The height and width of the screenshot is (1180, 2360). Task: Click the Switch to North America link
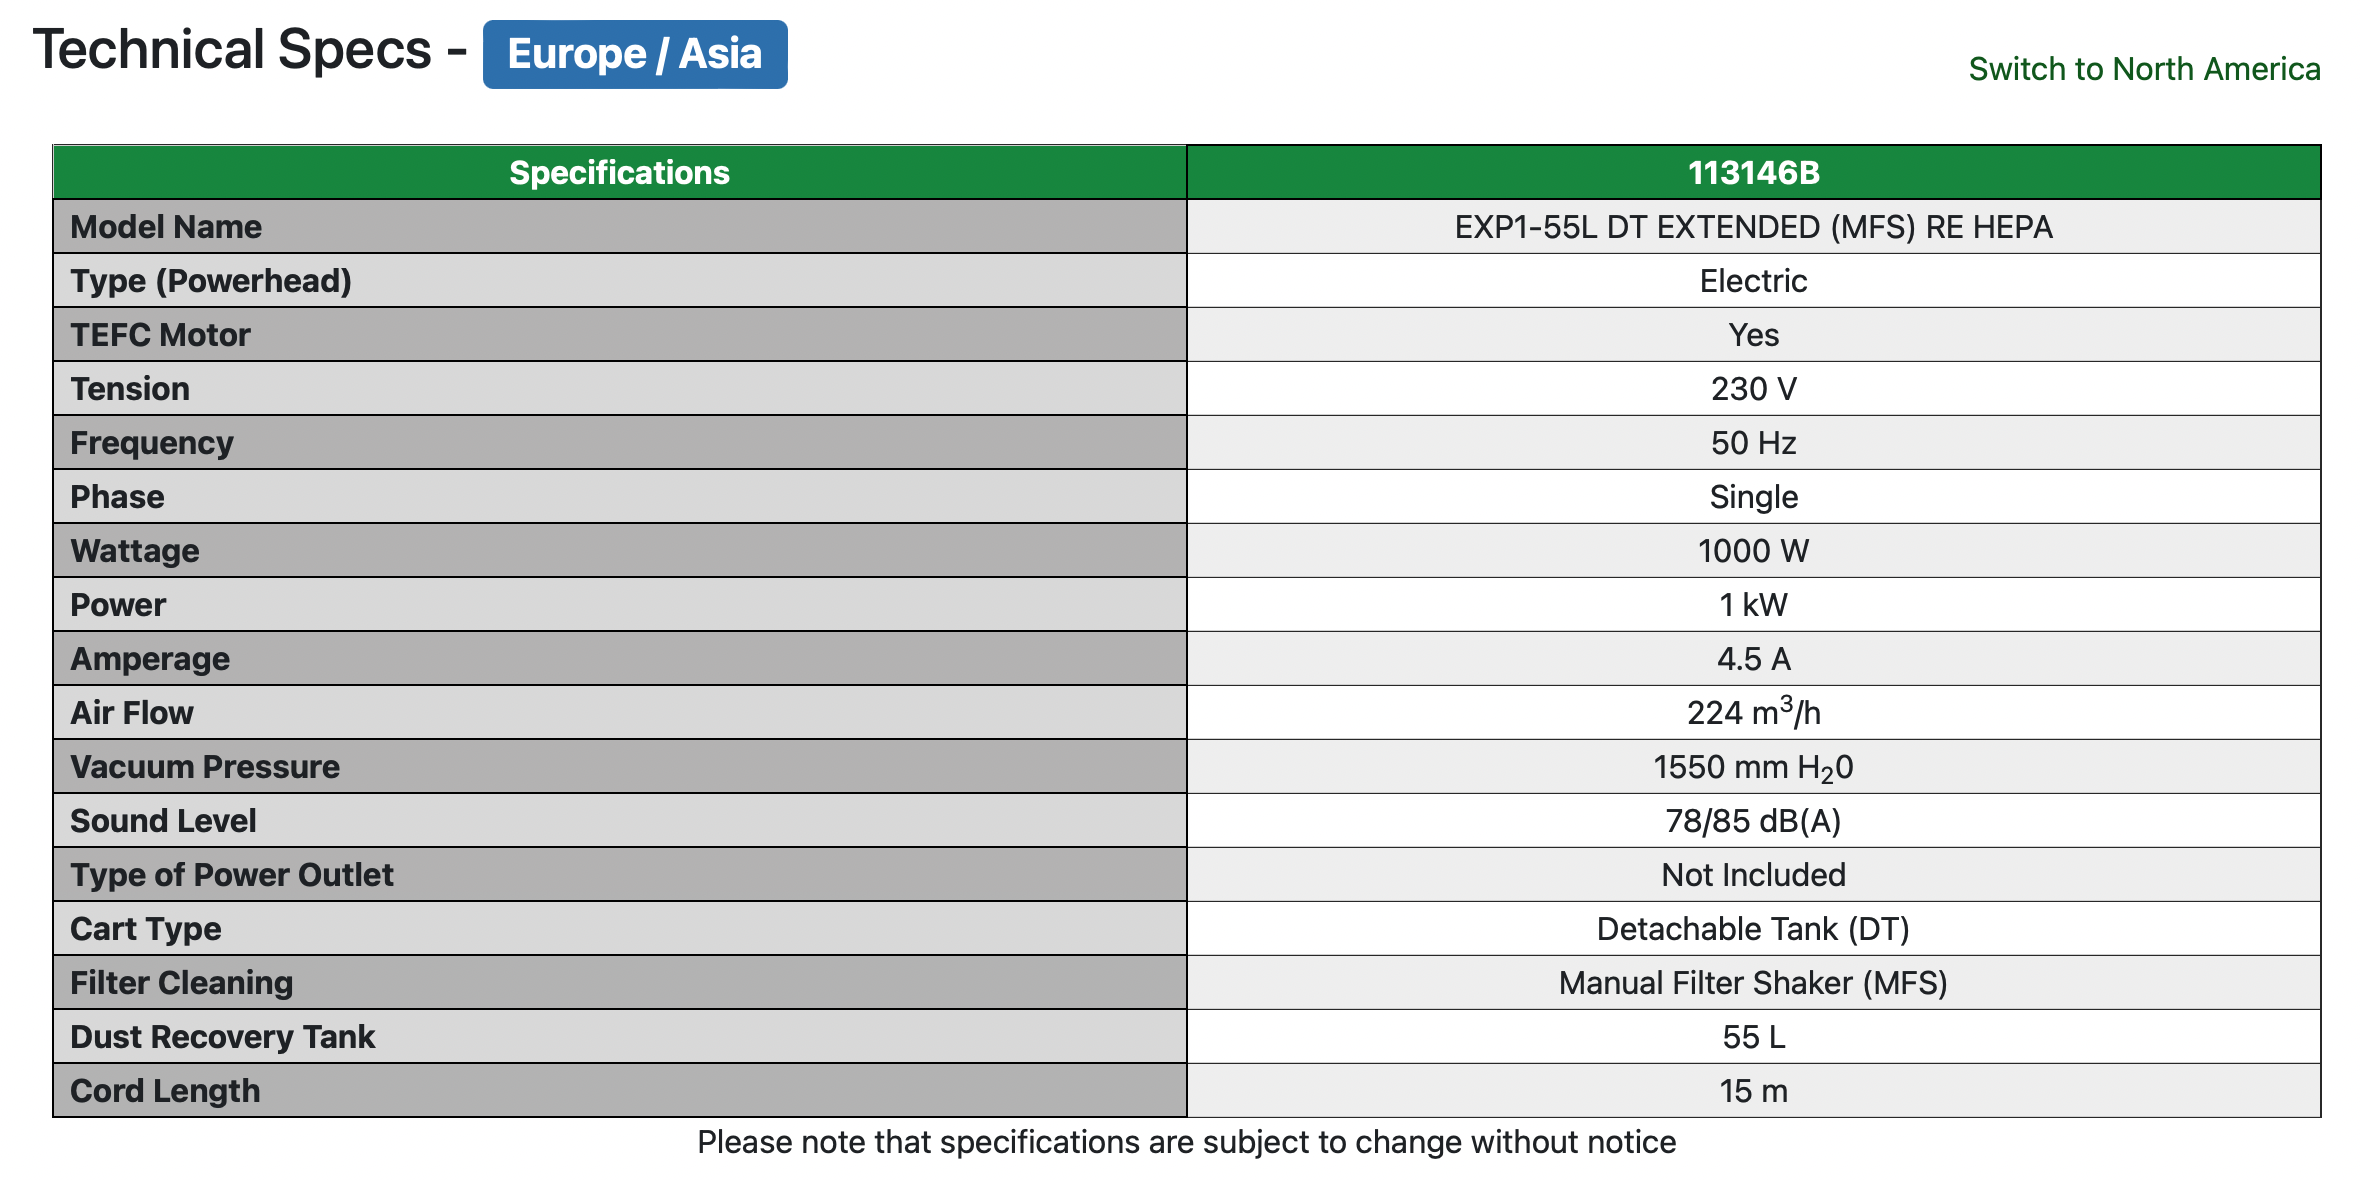(2143, 69)
